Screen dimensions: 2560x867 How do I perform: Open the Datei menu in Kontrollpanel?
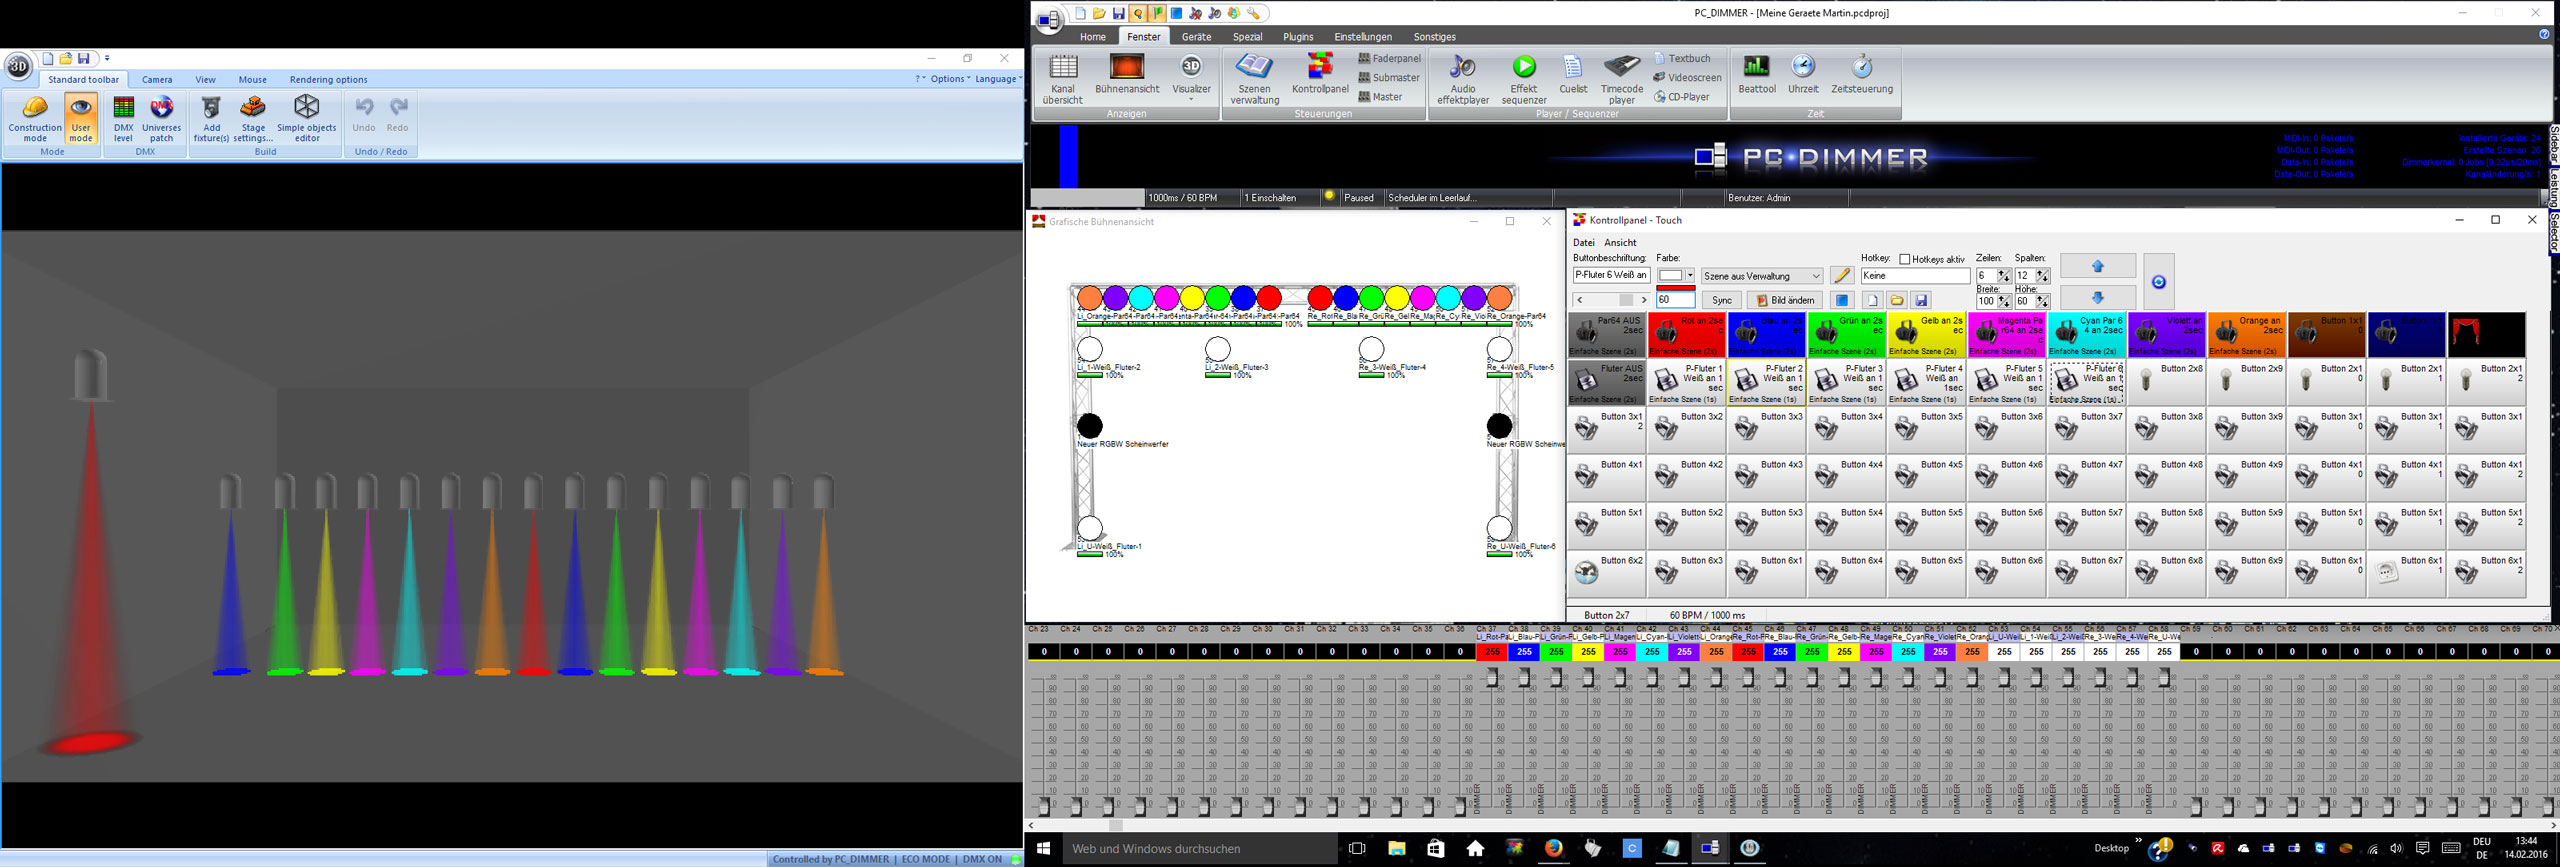click(x=1583, y=242)
